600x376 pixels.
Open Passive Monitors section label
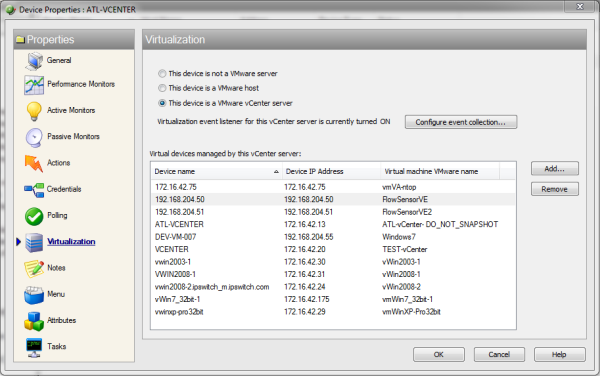73,136
